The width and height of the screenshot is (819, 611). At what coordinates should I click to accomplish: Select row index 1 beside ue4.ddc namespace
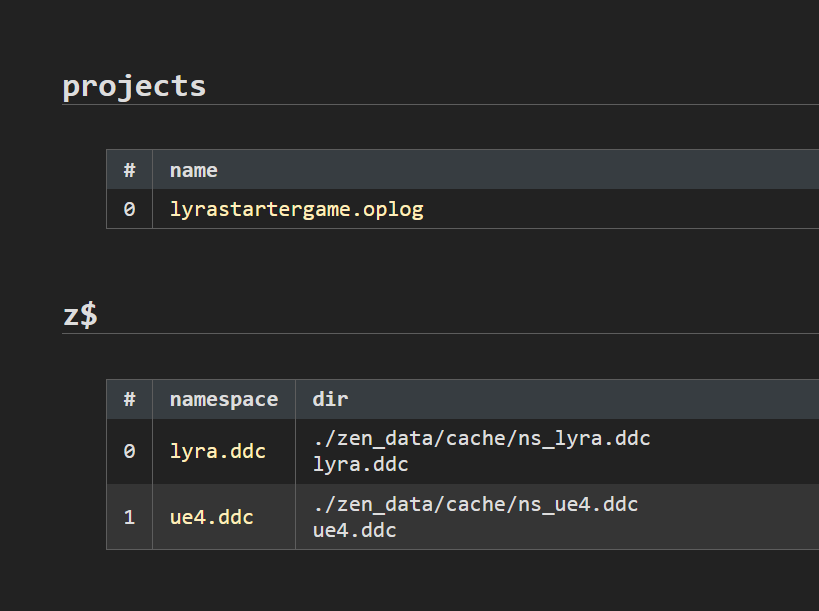click(x=129, y=517)
